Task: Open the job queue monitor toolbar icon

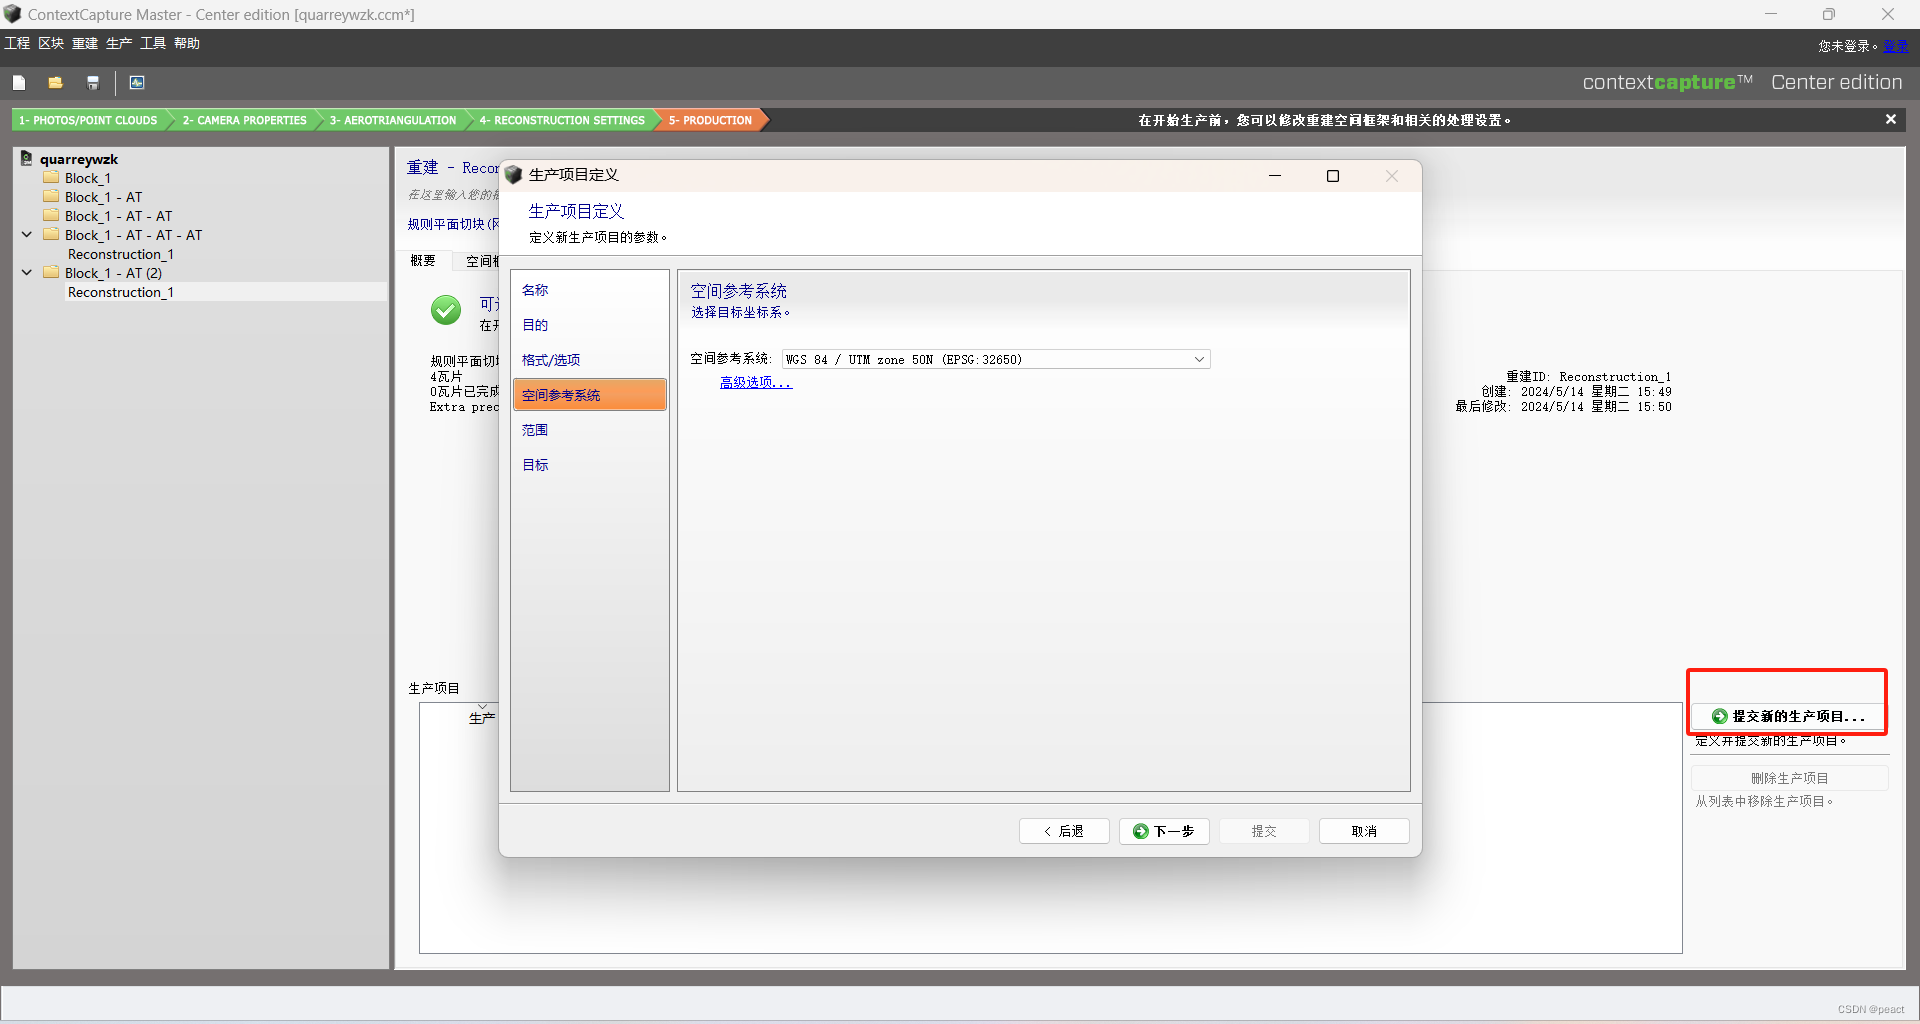Action: pos(136,83)
